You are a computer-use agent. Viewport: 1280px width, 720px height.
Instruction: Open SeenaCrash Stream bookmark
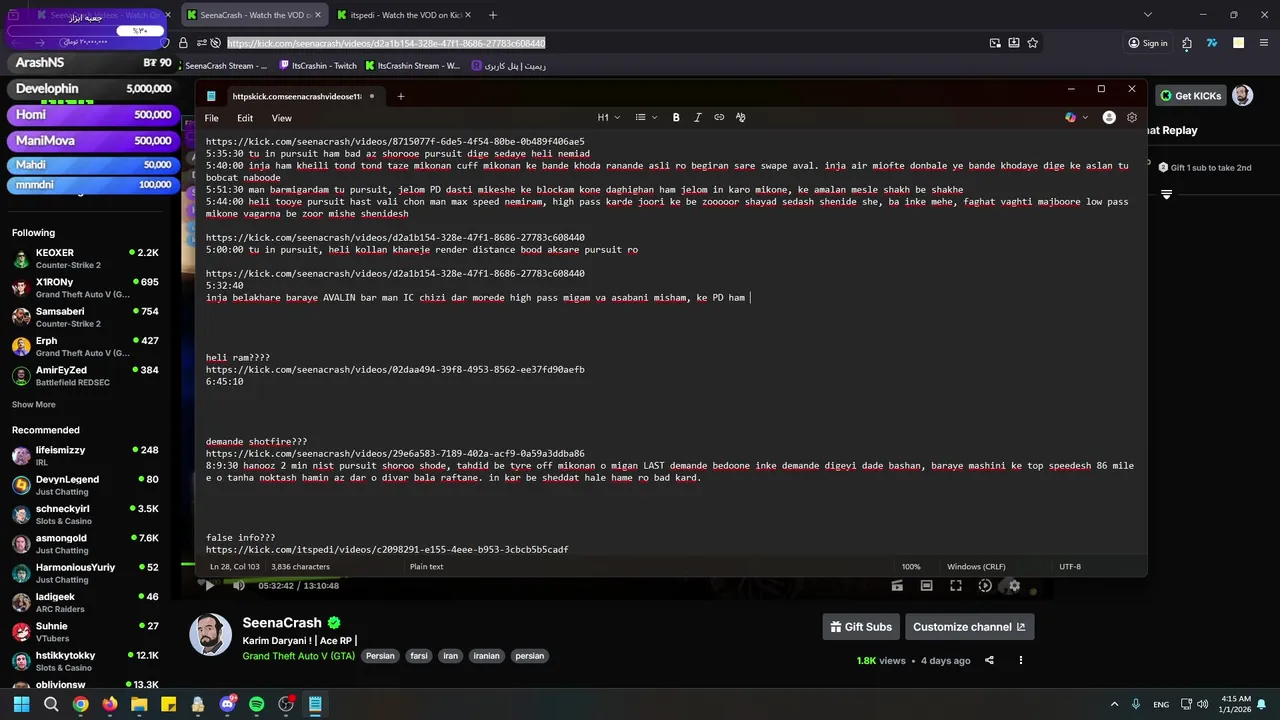coord(226,66)
